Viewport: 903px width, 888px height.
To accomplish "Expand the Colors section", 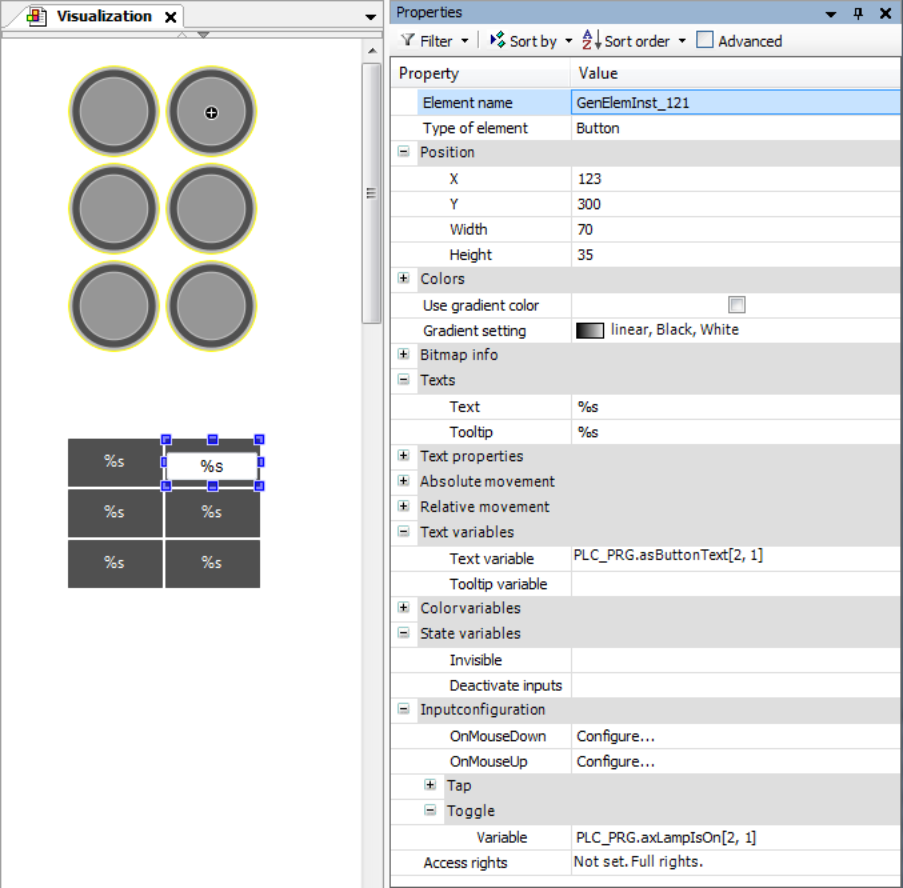I will point(403,279).
